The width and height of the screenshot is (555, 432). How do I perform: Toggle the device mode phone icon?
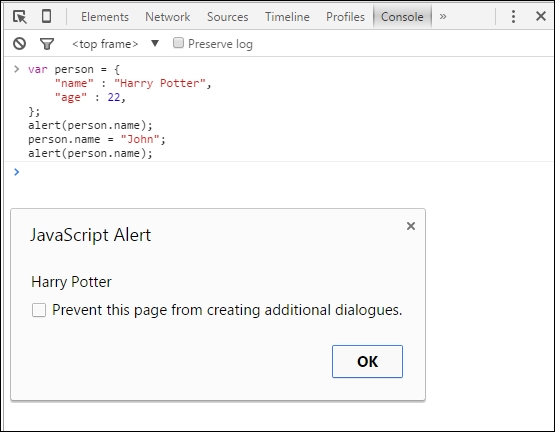[x=46, y=16]
